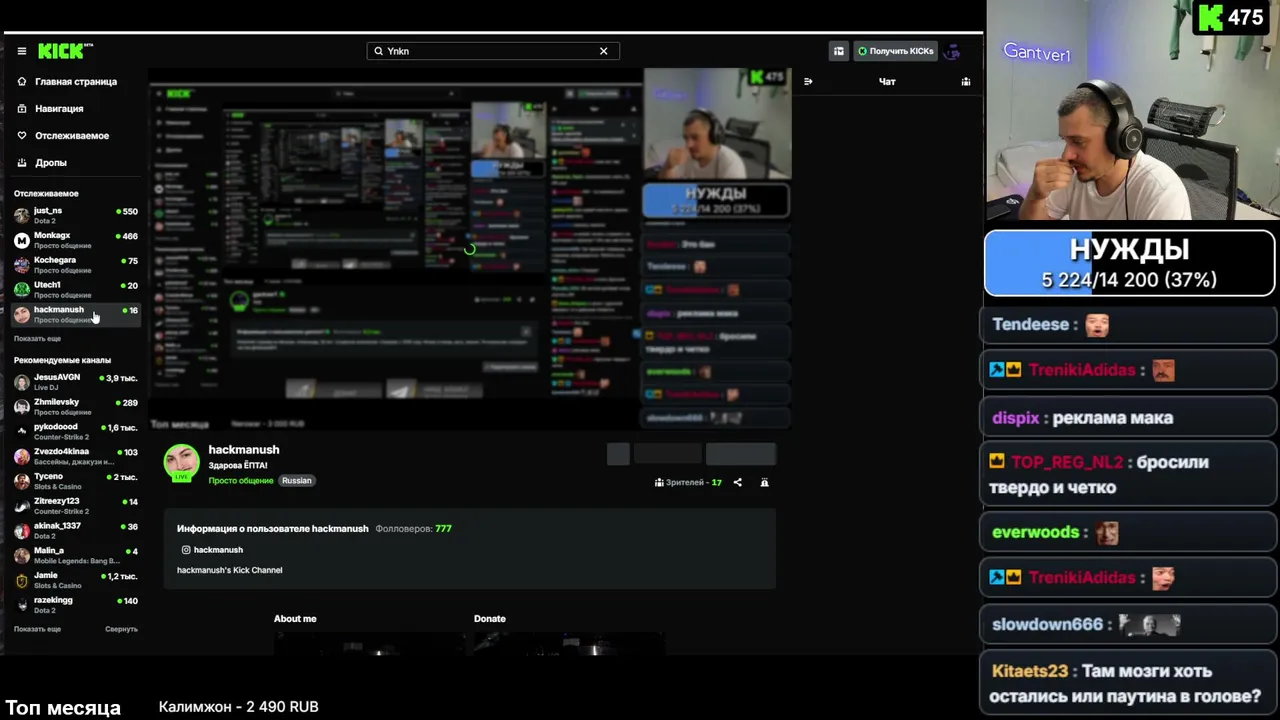The height and width of the screenshot is (720, 1280).
Task: Share the stream via share icon
Action: click(738, 483)
